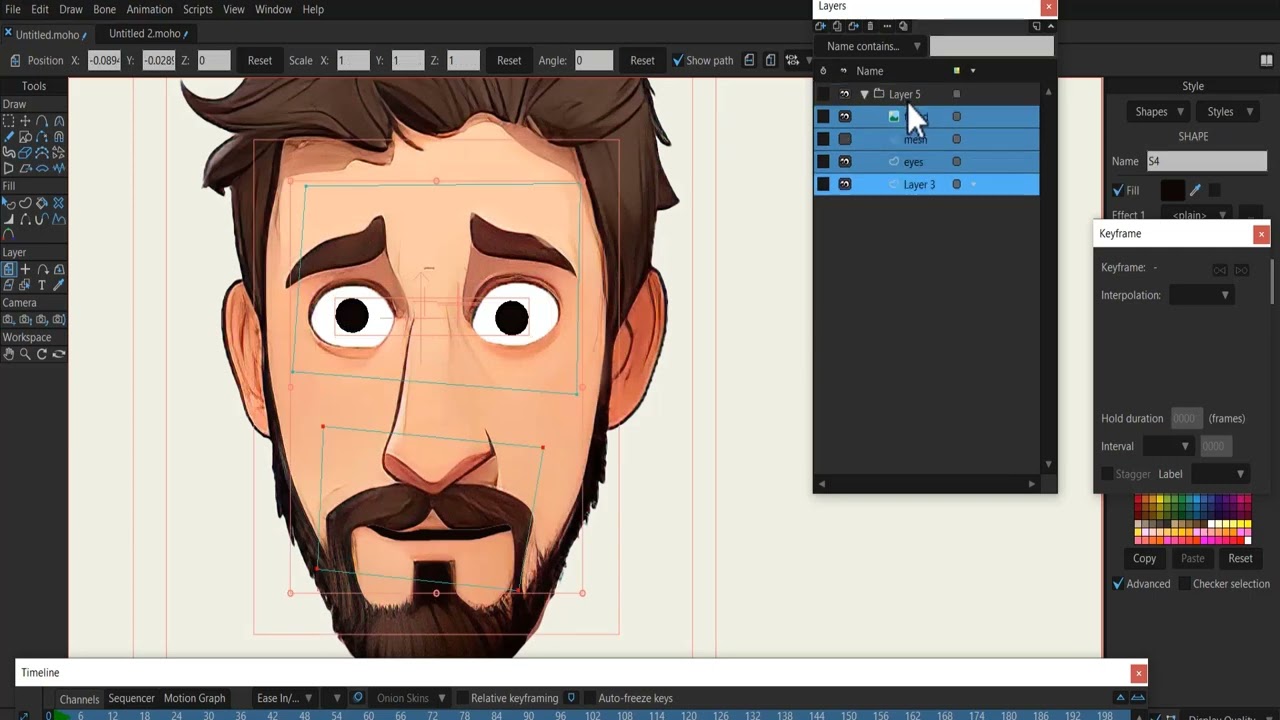Image resolution: width=1280 pixels, height=720 pixels.
Task: Open the Label dropdown in Keyframe panel
Action: (1219, 474)
